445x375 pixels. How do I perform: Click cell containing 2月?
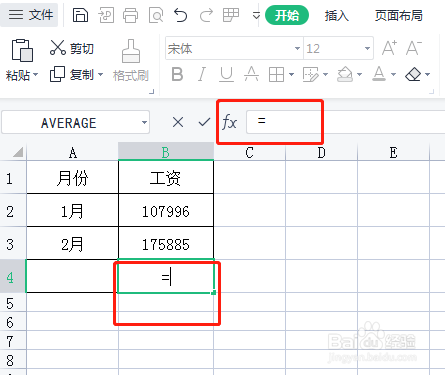[x=72, y=243]
